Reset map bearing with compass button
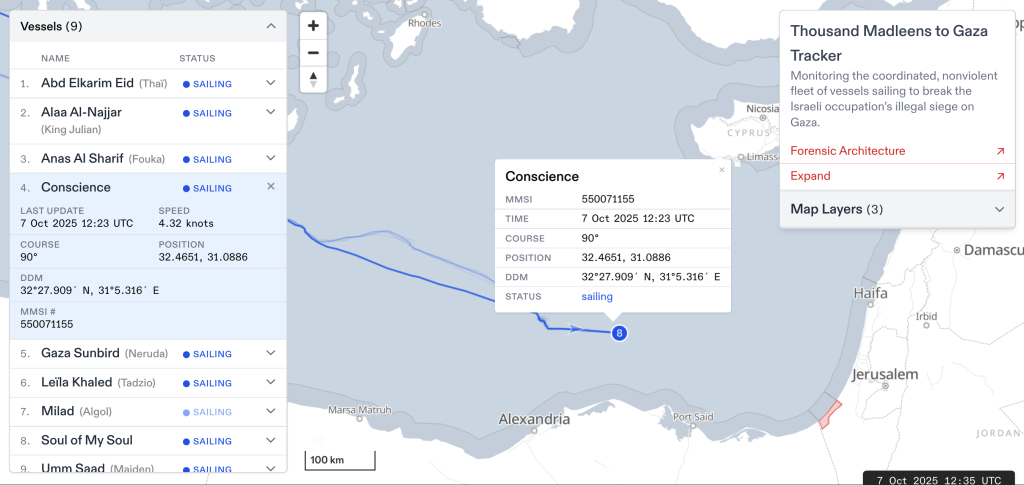Viewport: 1024px width, 485px height. (x=314, y=79)
